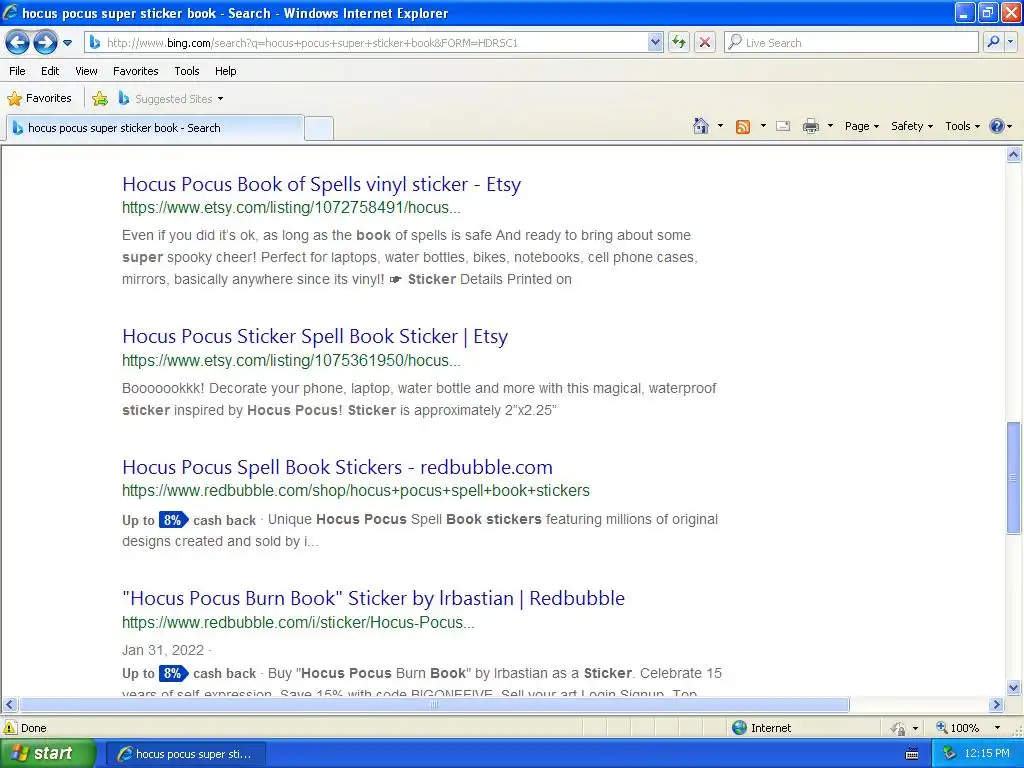Viewport: 1024px width, 768px height.
Task: Click the system tray safely remove hardware icon
Action: tap(950, 754)
